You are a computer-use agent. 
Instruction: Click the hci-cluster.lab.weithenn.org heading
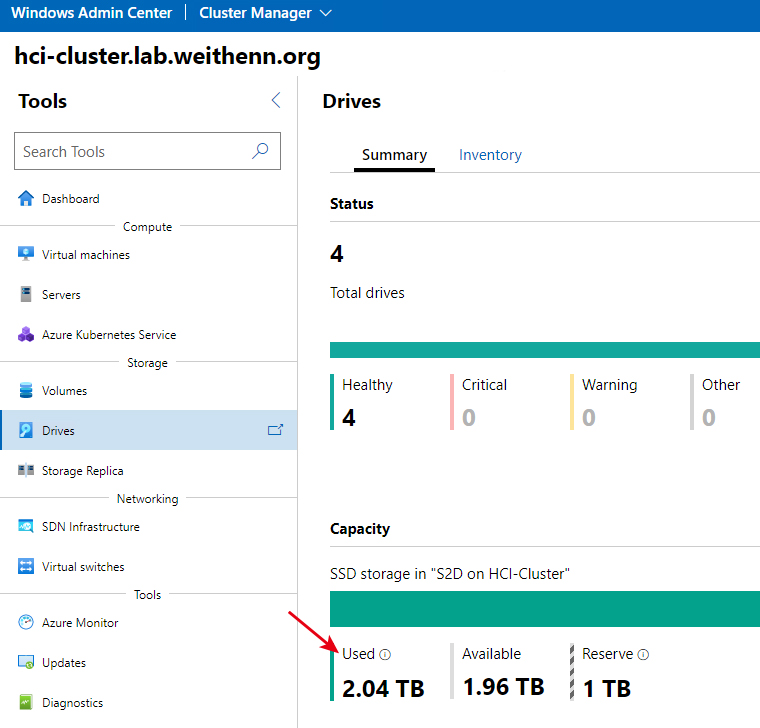click(167, 56)
